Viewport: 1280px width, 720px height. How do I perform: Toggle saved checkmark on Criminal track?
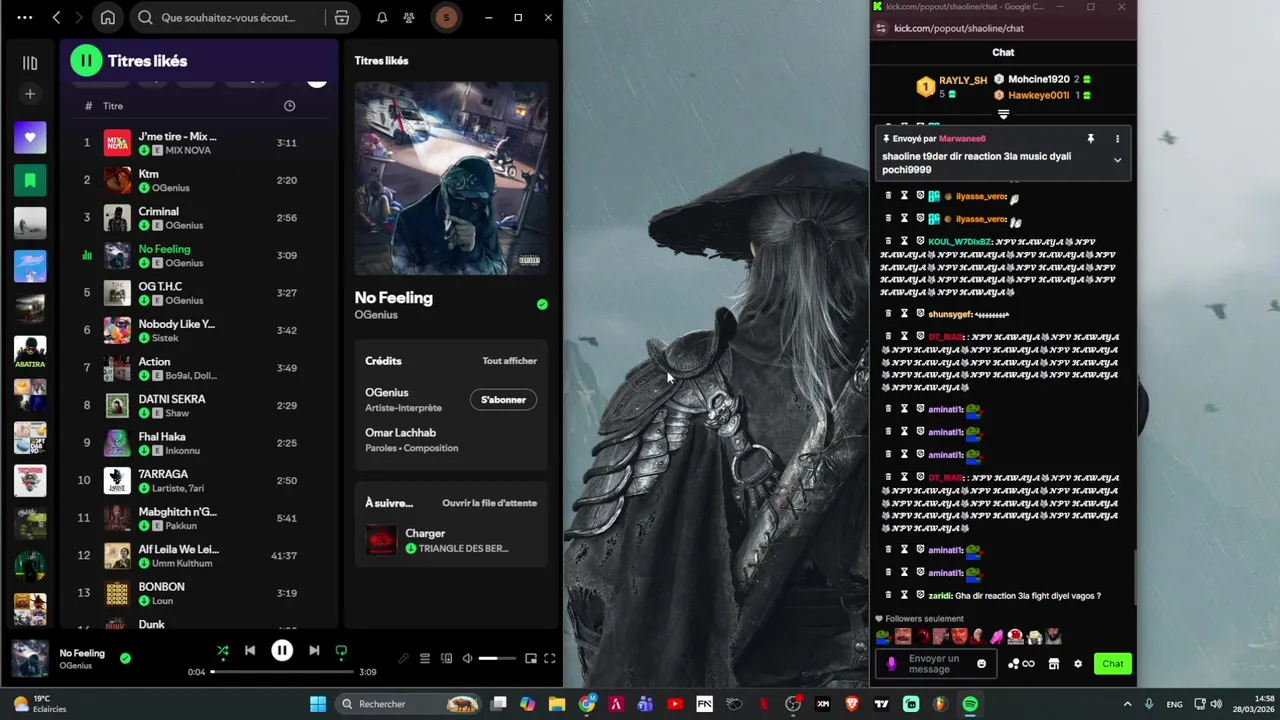144,225
